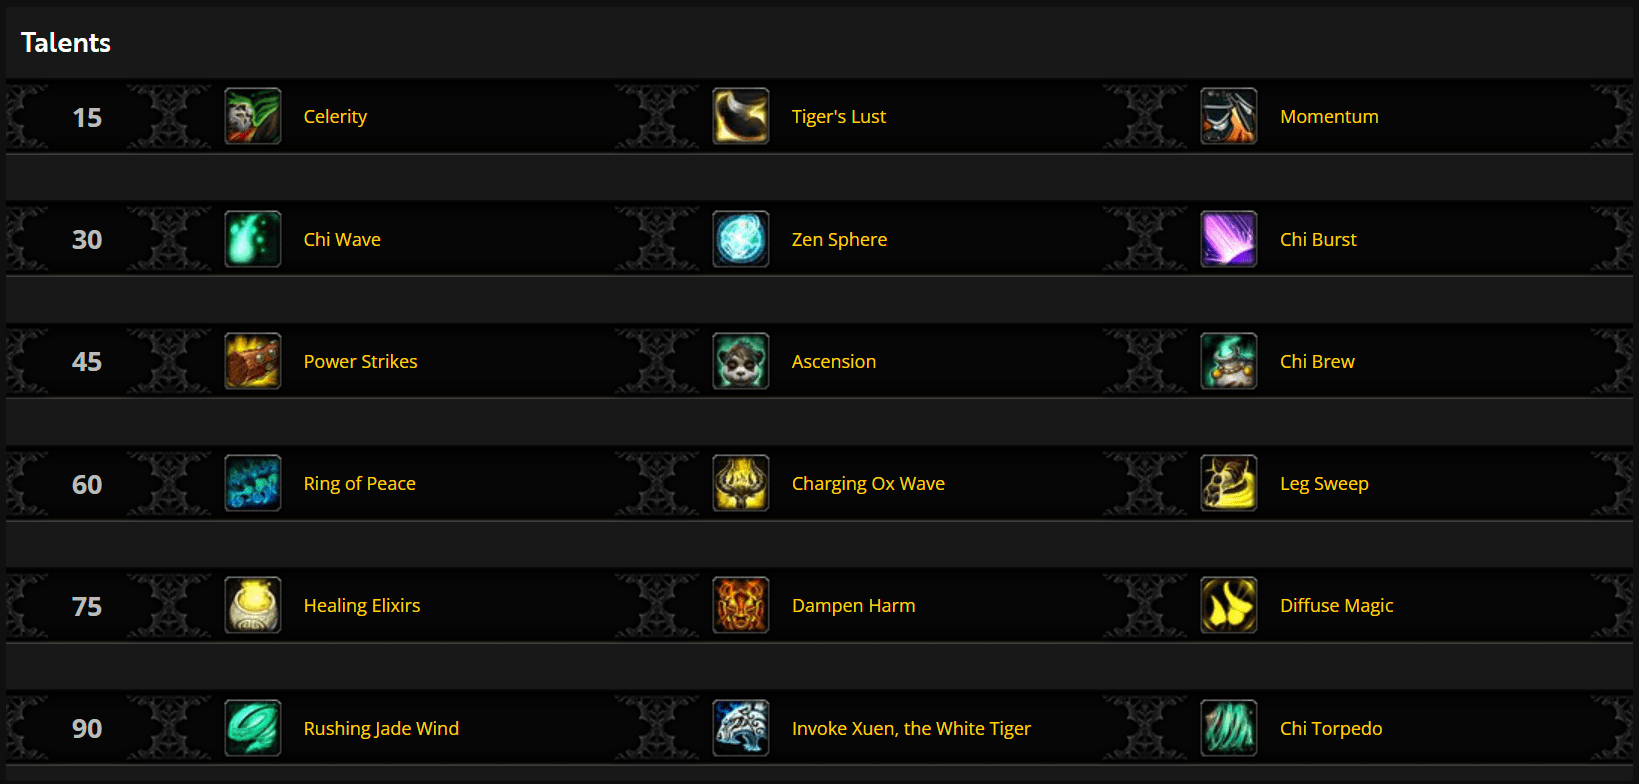Click the Talents header text

pyautogui.click(x=64, y=42)
